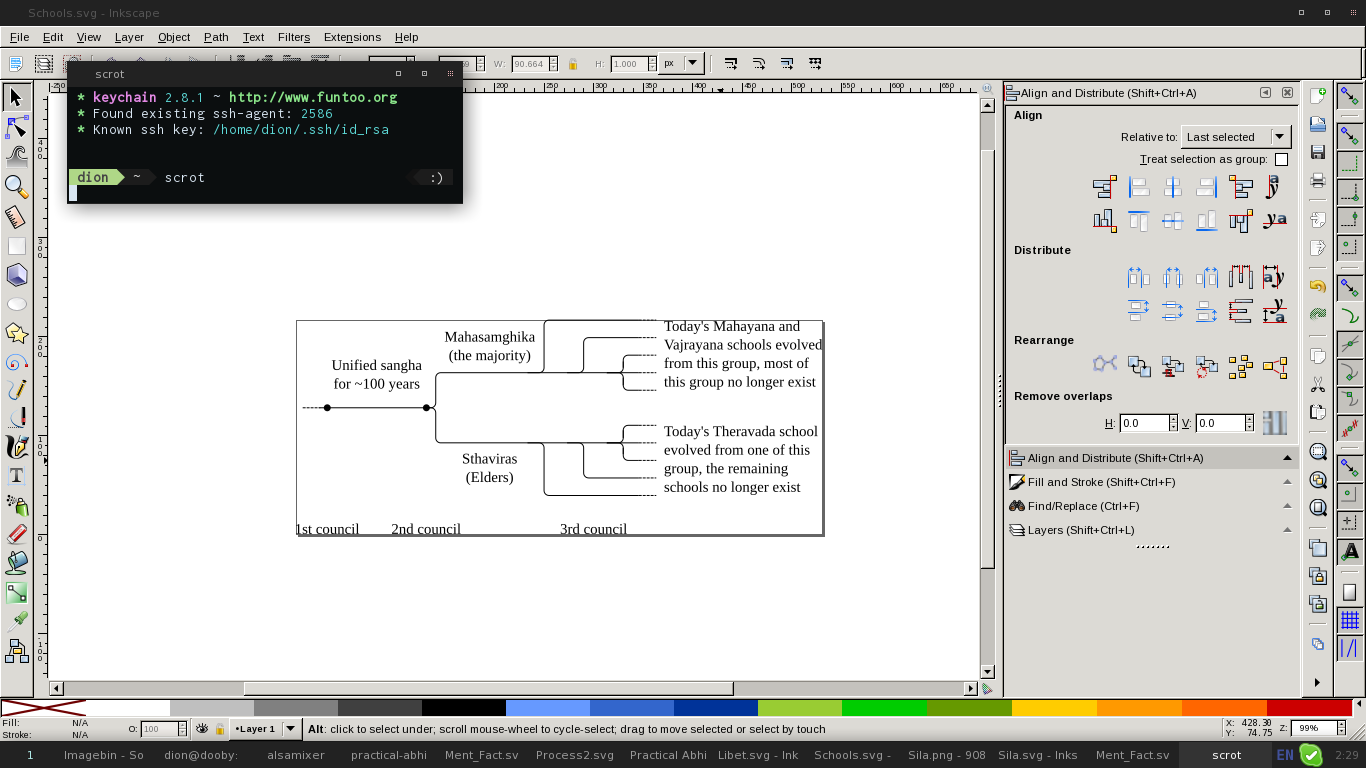The image size is (1366, 768).
Task: Enable Treat selection as group checkbox
Action: point(1281,160)
